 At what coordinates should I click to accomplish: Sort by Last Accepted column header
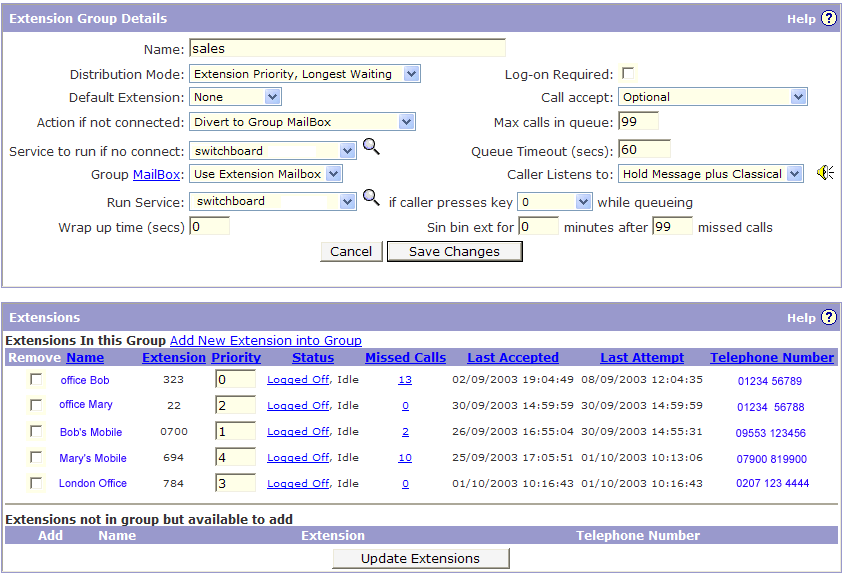click(513, 357)
